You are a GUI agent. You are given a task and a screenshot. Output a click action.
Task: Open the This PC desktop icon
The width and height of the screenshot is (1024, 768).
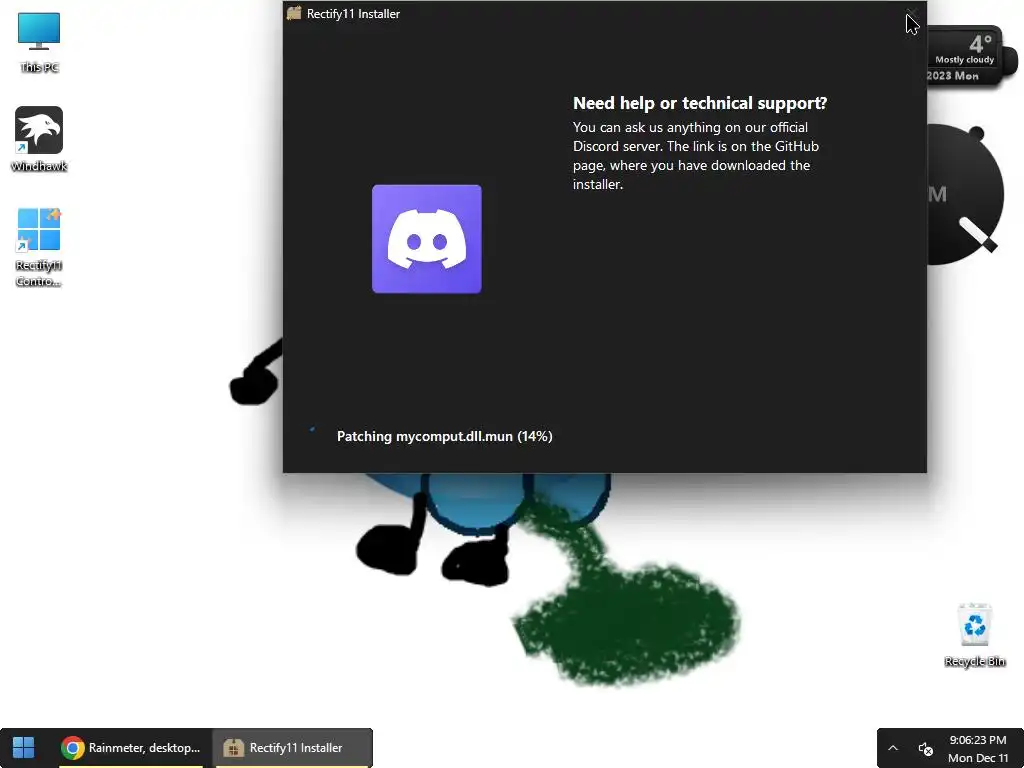click(39, 42)
